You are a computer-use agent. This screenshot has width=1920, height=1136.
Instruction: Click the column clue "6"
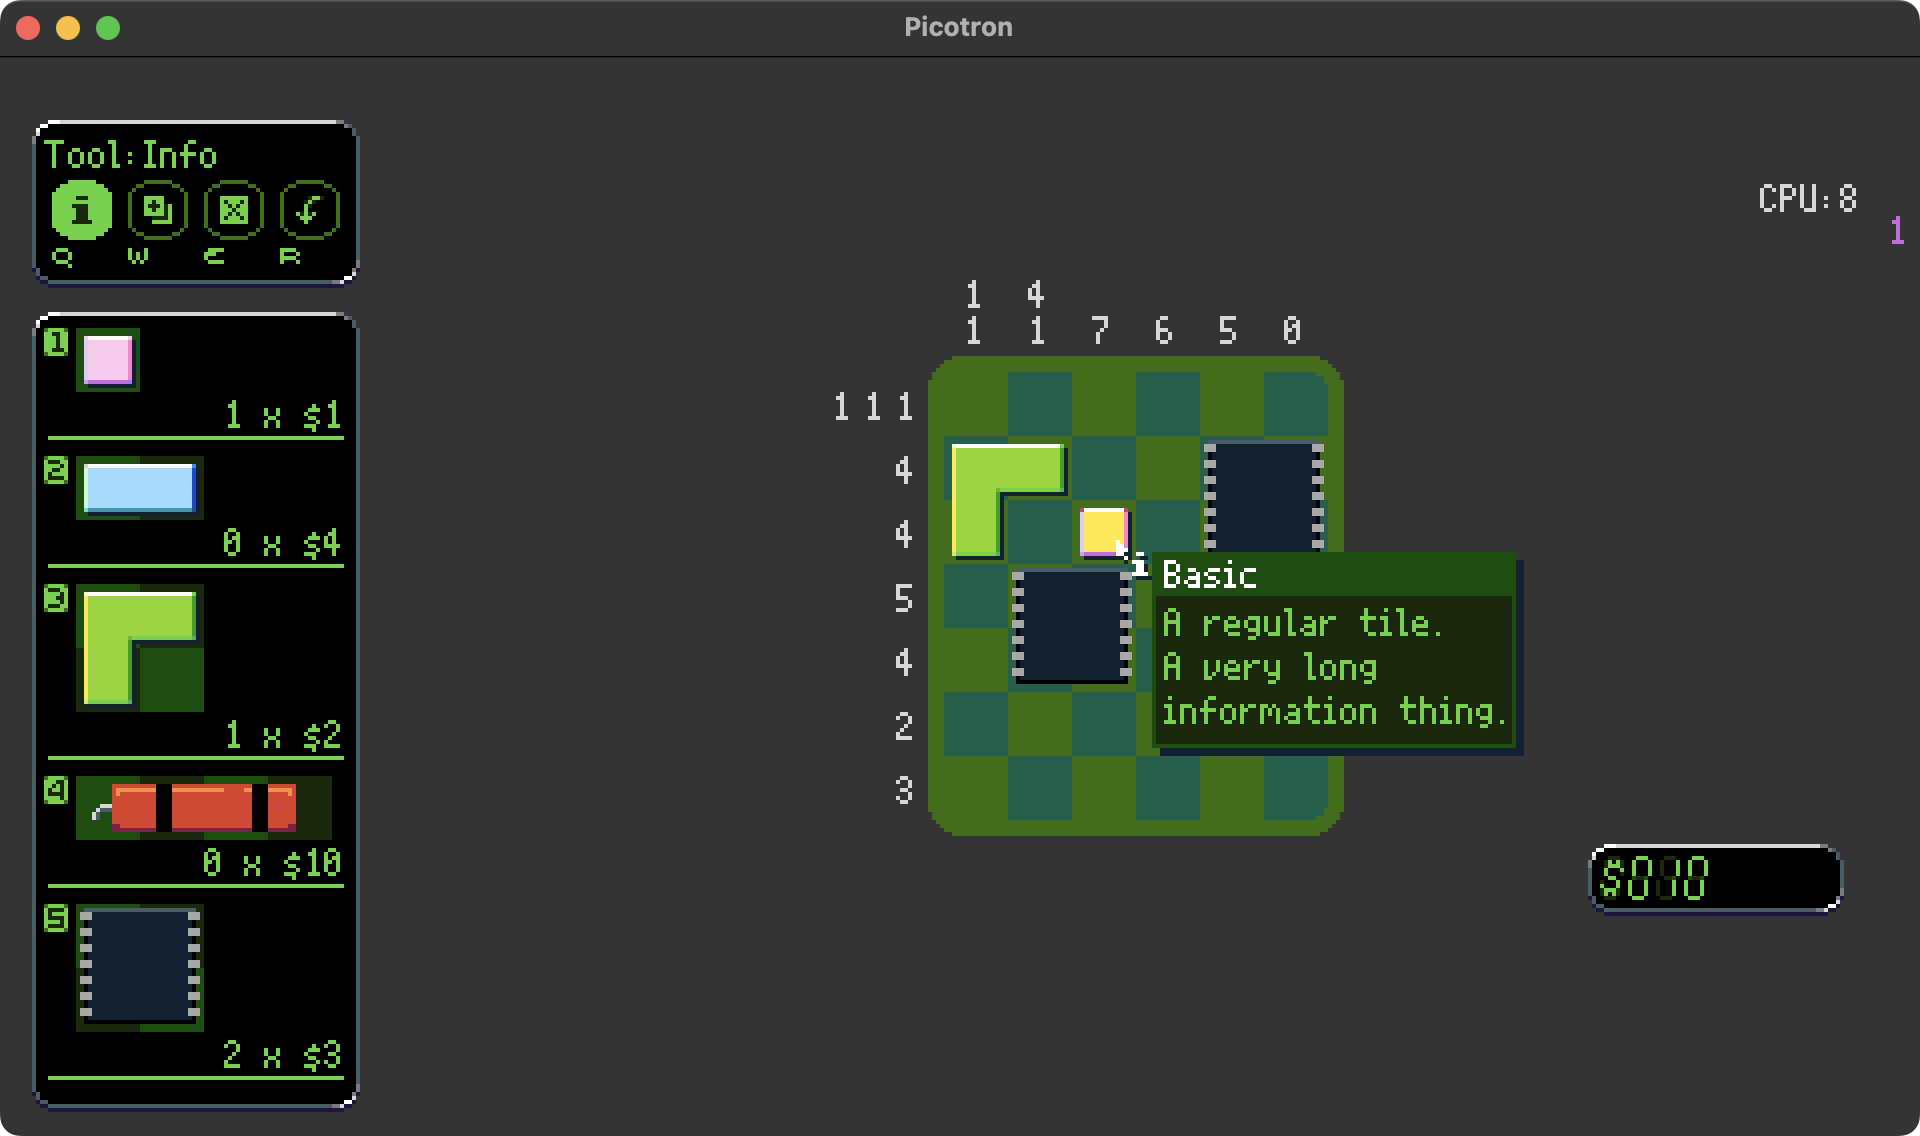click(x=1164, y=330)
